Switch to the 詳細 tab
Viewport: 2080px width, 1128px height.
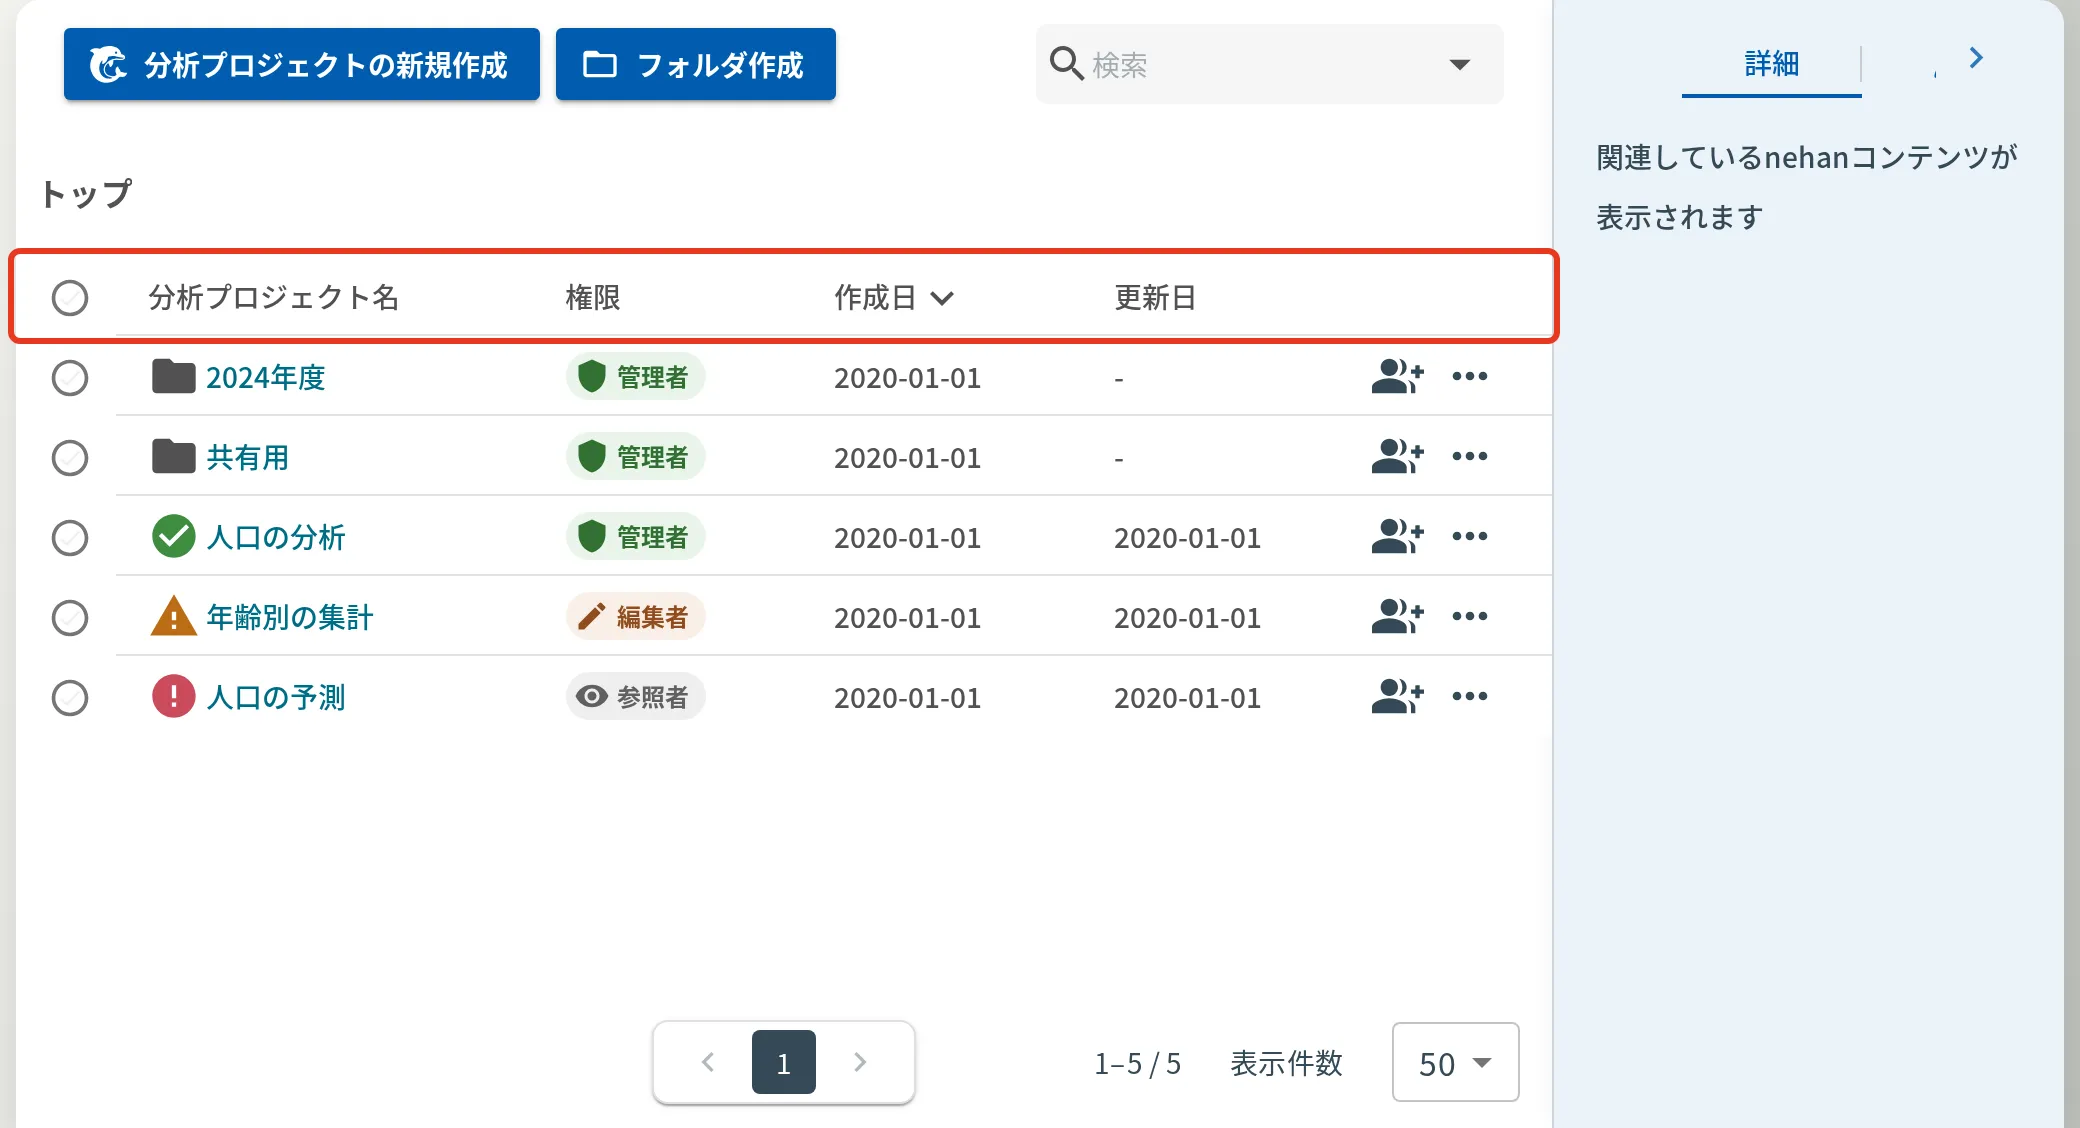1771,64
